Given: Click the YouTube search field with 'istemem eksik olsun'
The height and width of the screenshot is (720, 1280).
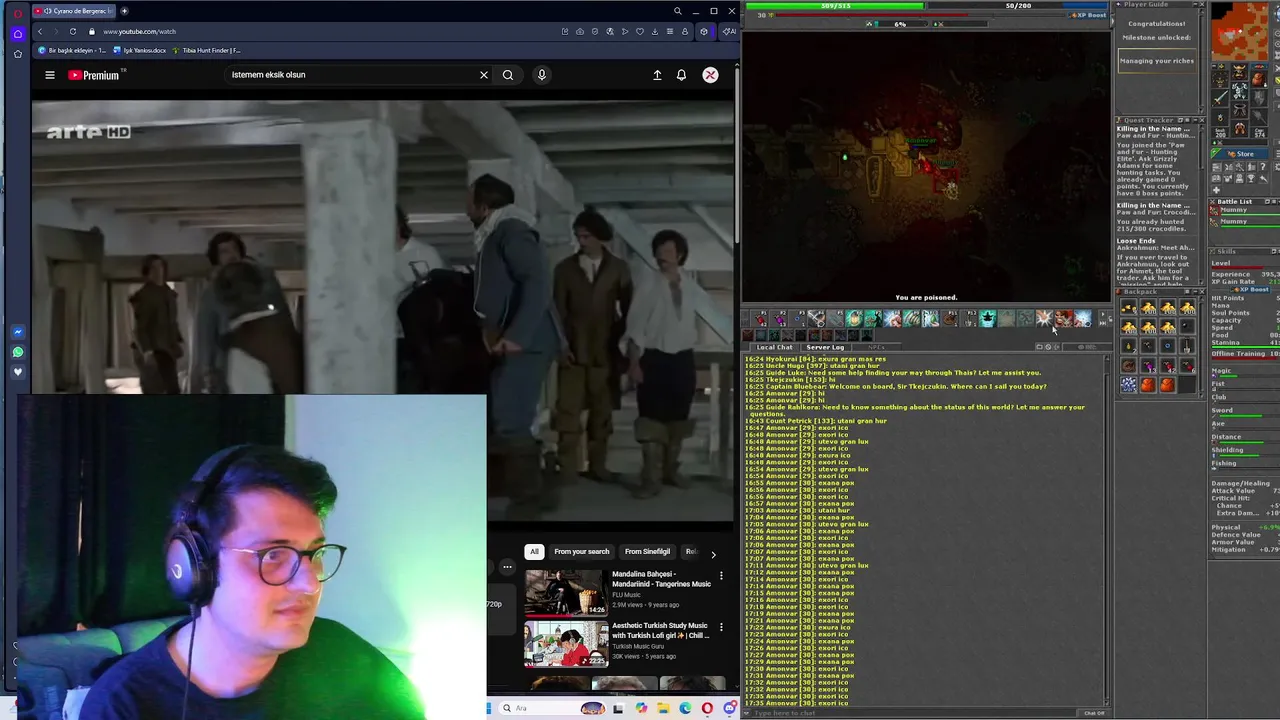Looking at the screenshot, I should click(x=350, y=75).
